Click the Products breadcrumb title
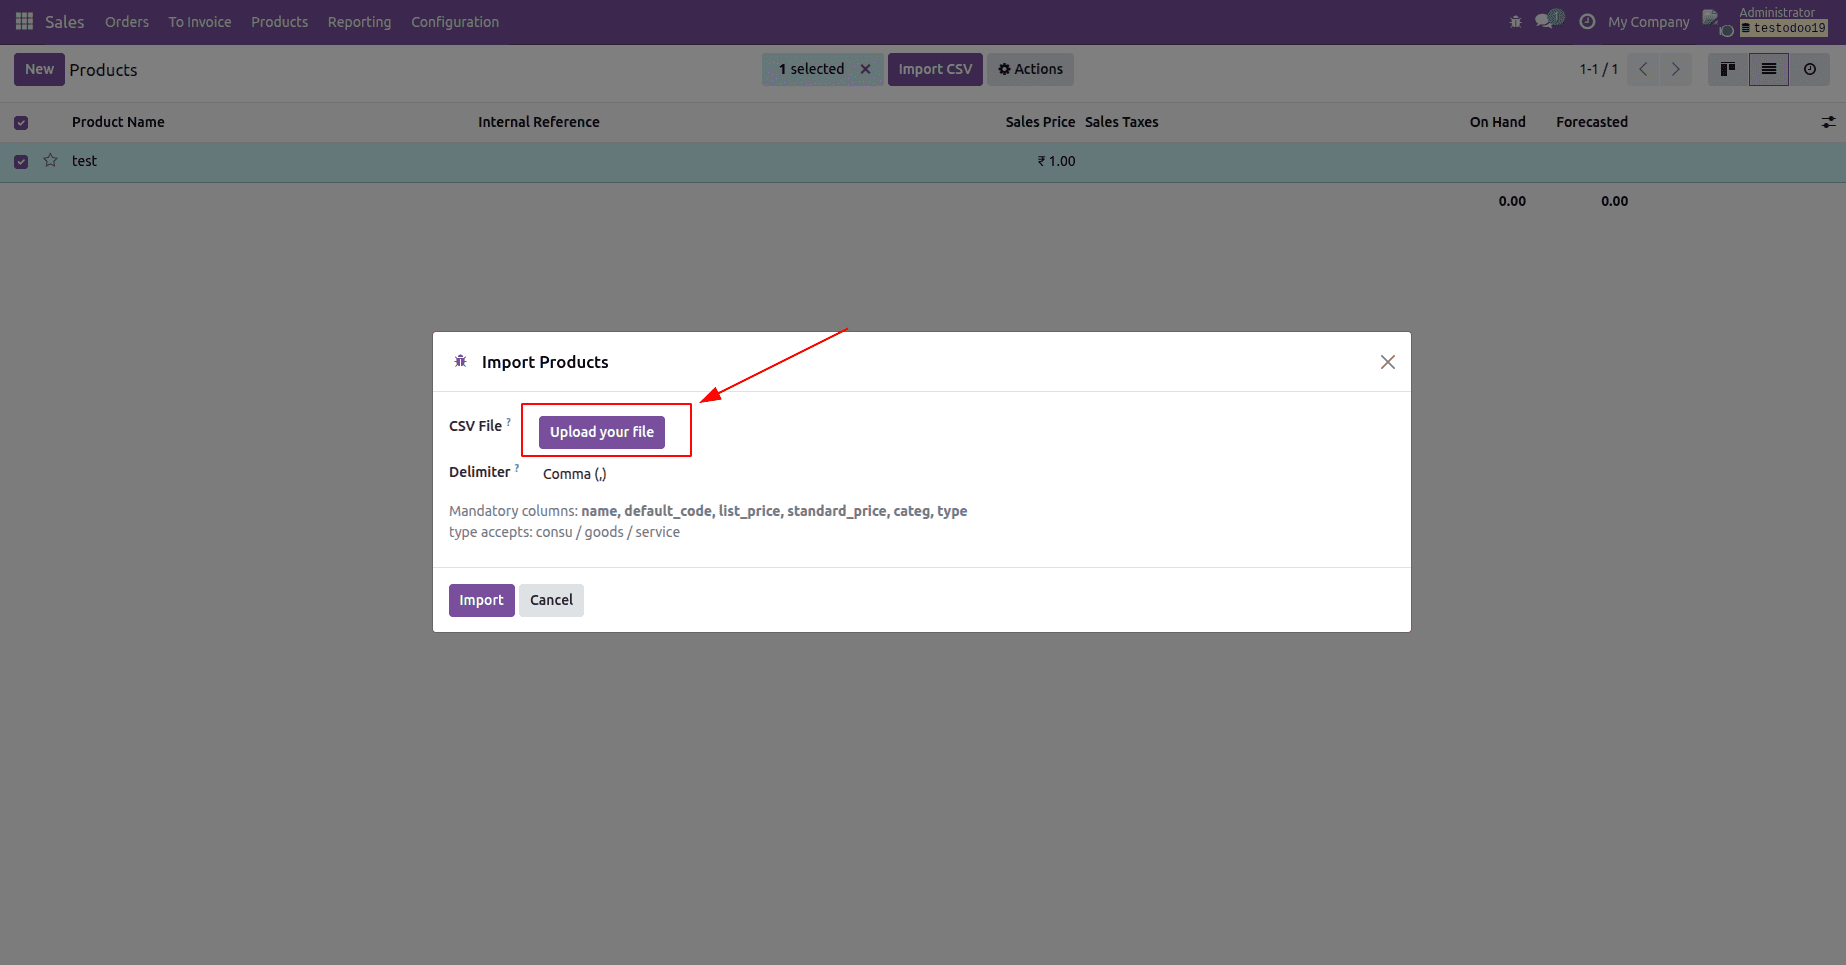This screenshot has height=965, width=1846. click(103, 70)
